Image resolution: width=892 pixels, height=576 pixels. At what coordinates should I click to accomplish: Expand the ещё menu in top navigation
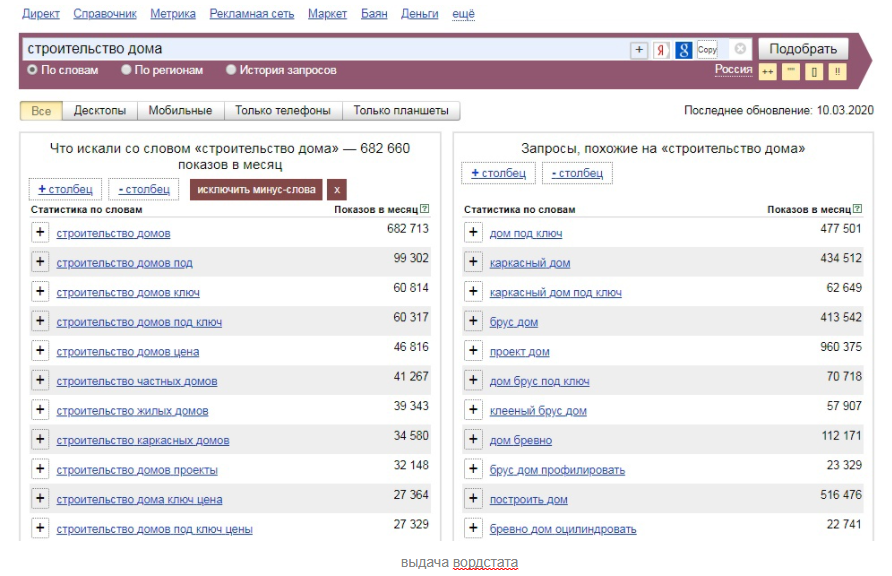463,14
